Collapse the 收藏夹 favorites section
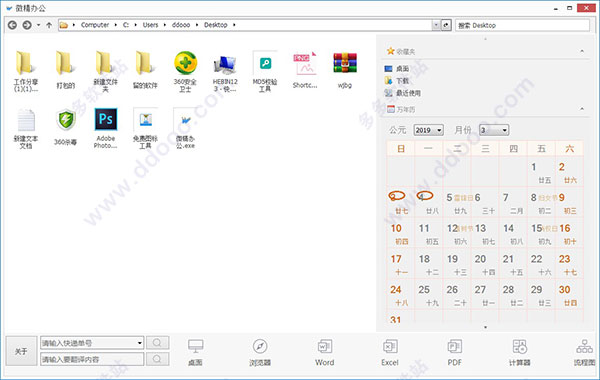The image size is (600, 380). (582, 51)
